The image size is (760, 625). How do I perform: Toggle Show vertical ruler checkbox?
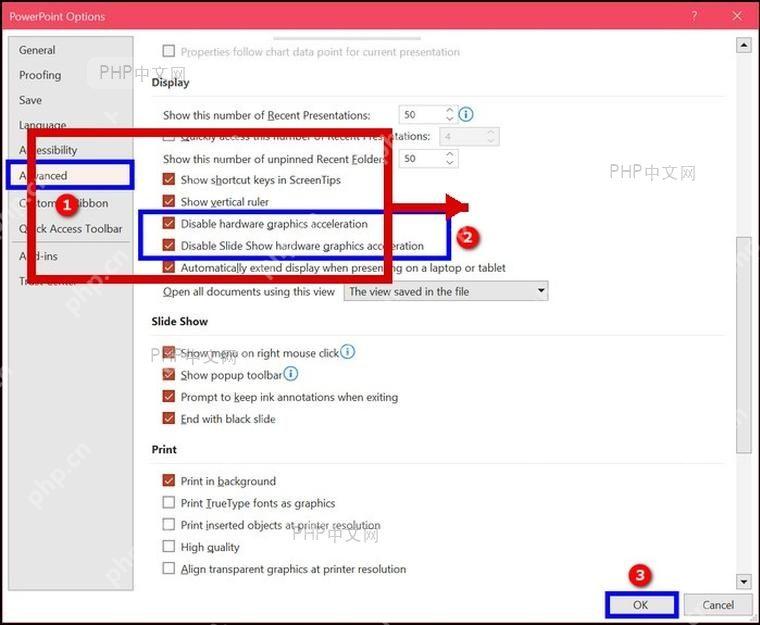tap(169, 201)
